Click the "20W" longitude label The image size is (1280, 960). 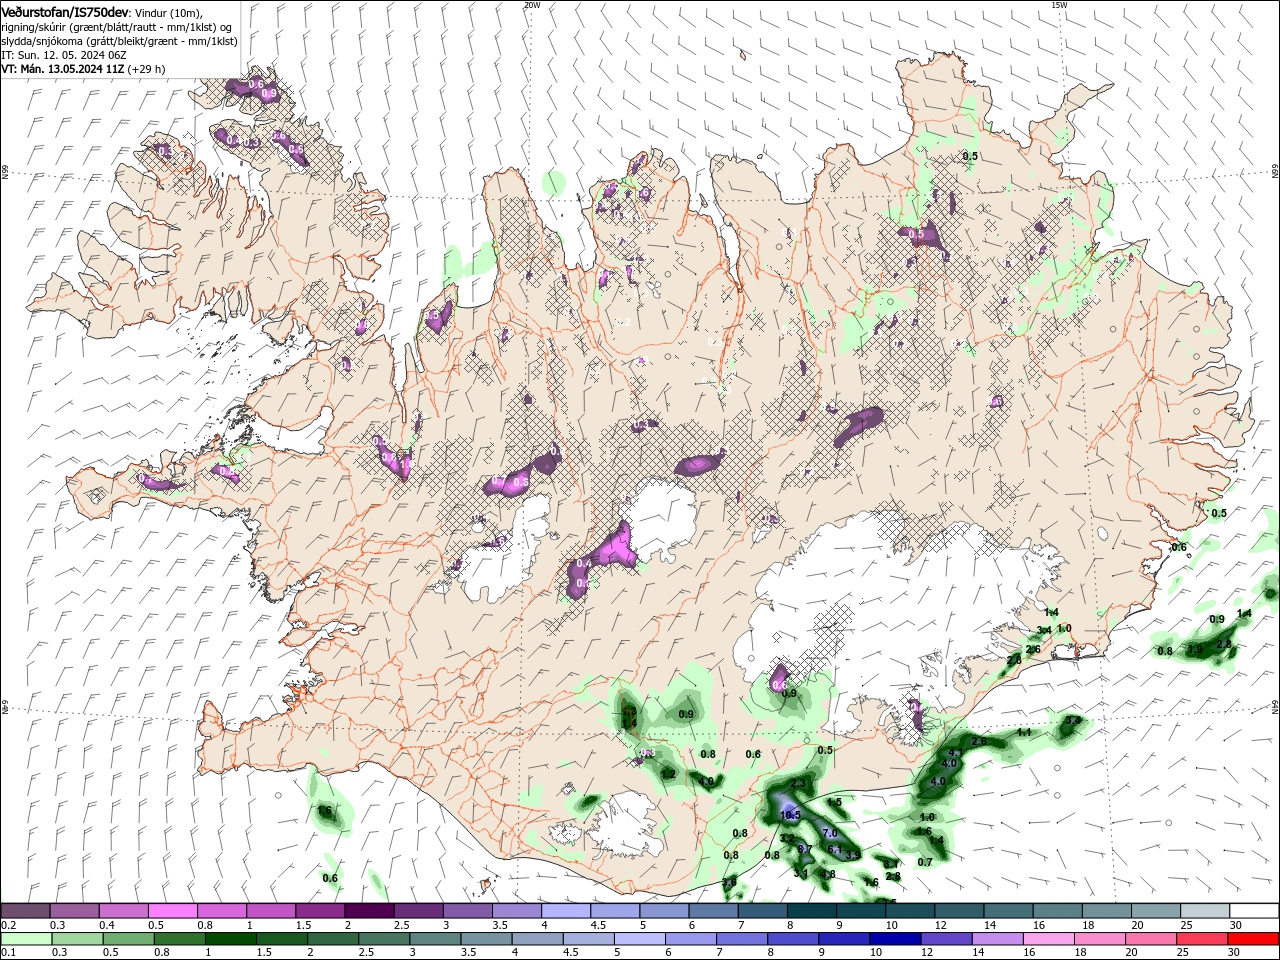click(x=532, y=5)
